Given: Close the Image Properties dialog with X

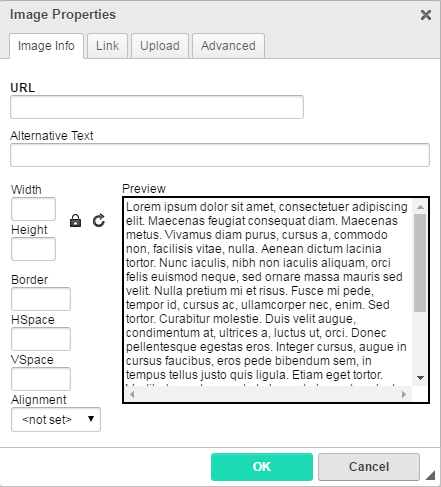Looking at the screenshot, I should [426, 15].
